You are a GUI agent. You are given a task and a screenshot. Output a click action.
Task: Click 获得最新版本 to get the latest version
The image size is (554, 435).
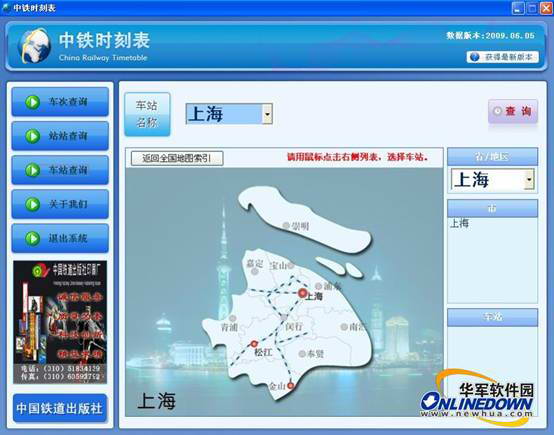(x=502, y=57)
